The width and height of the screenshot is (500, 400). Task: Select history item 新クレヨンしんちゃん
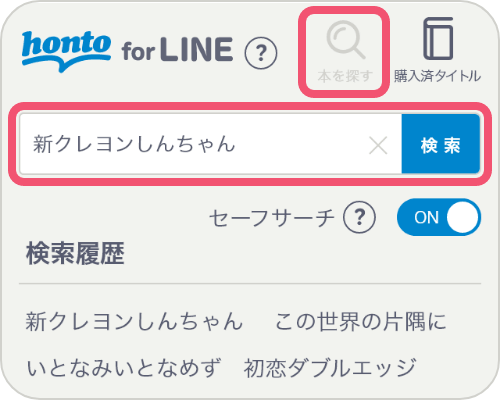tap(134, 321)
